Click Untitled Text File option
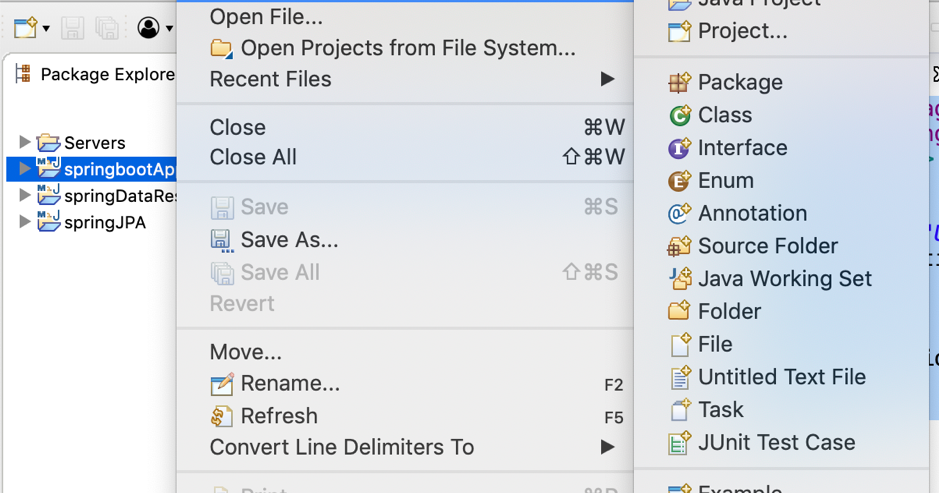This screenshot has height=493, width=939. [781, 377]
